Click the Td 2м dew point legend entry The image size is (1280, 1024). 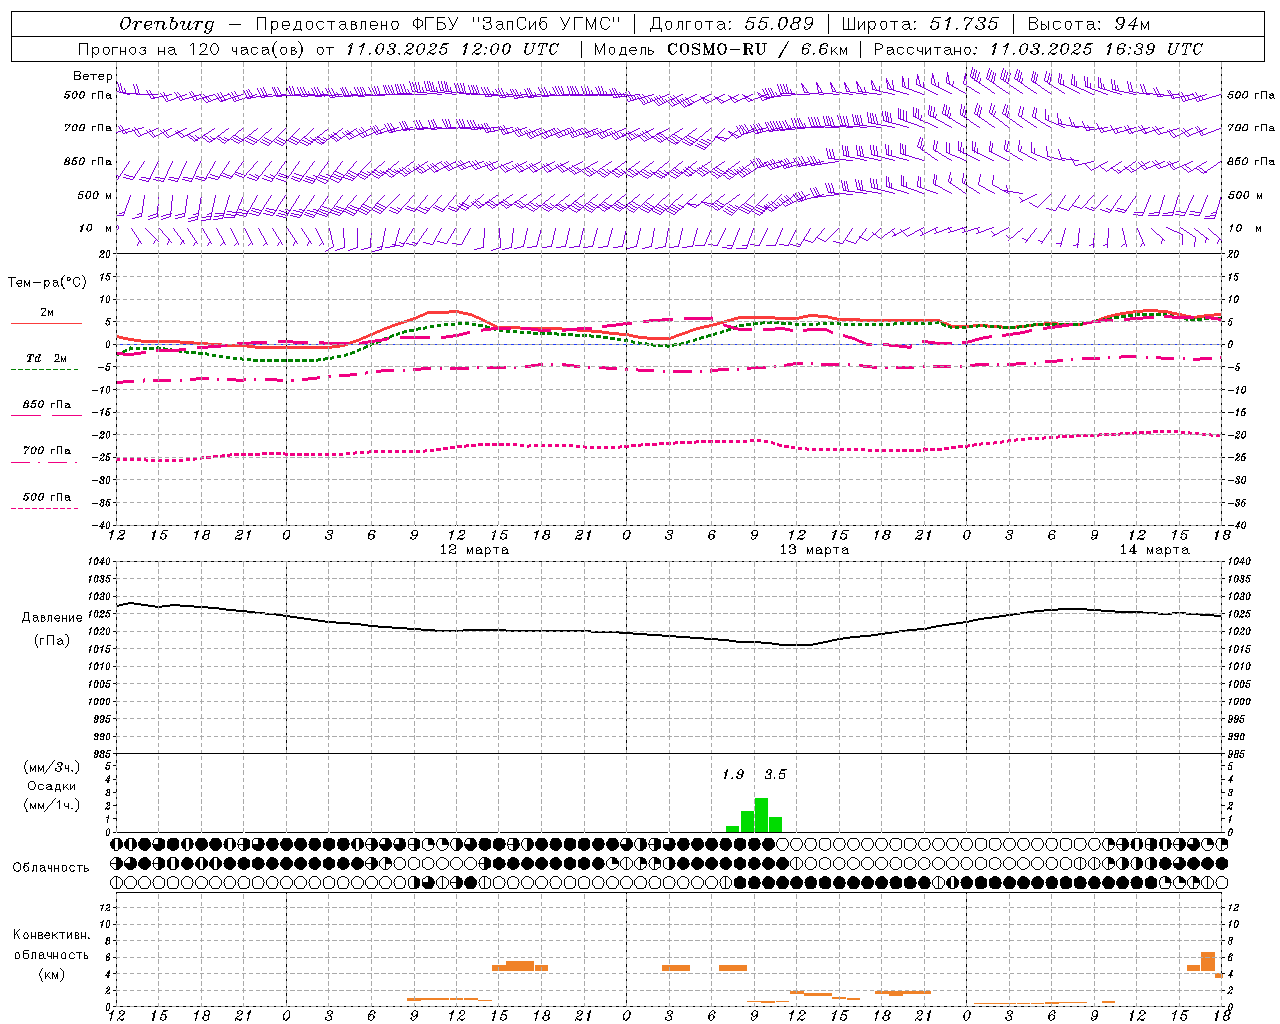[47, 358]
